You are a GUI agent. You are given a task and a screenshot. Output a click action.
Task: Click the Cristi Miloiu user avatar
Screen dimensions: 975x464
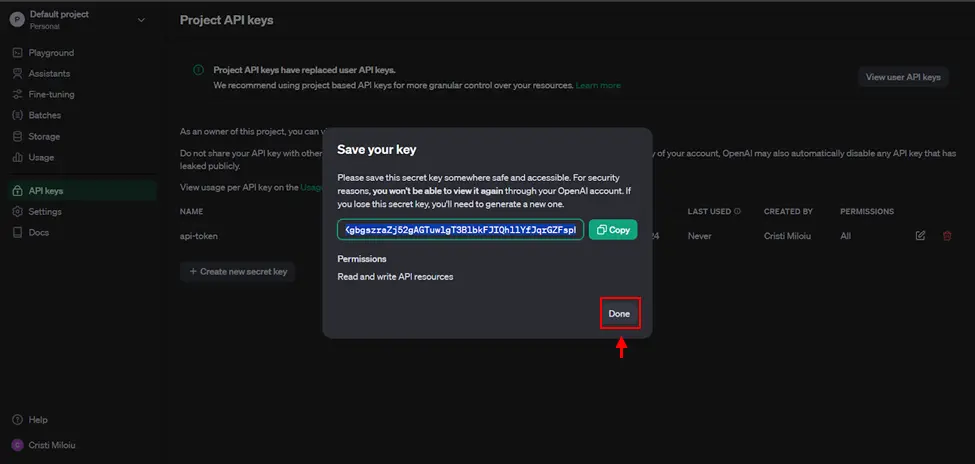click(x=17, y=445)
